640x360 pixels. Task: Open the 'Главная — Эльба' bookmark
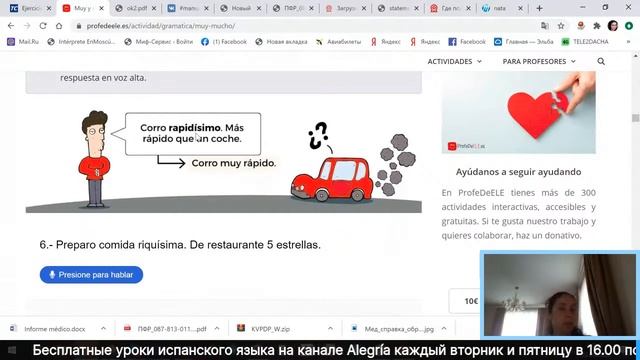coord(524,42)
